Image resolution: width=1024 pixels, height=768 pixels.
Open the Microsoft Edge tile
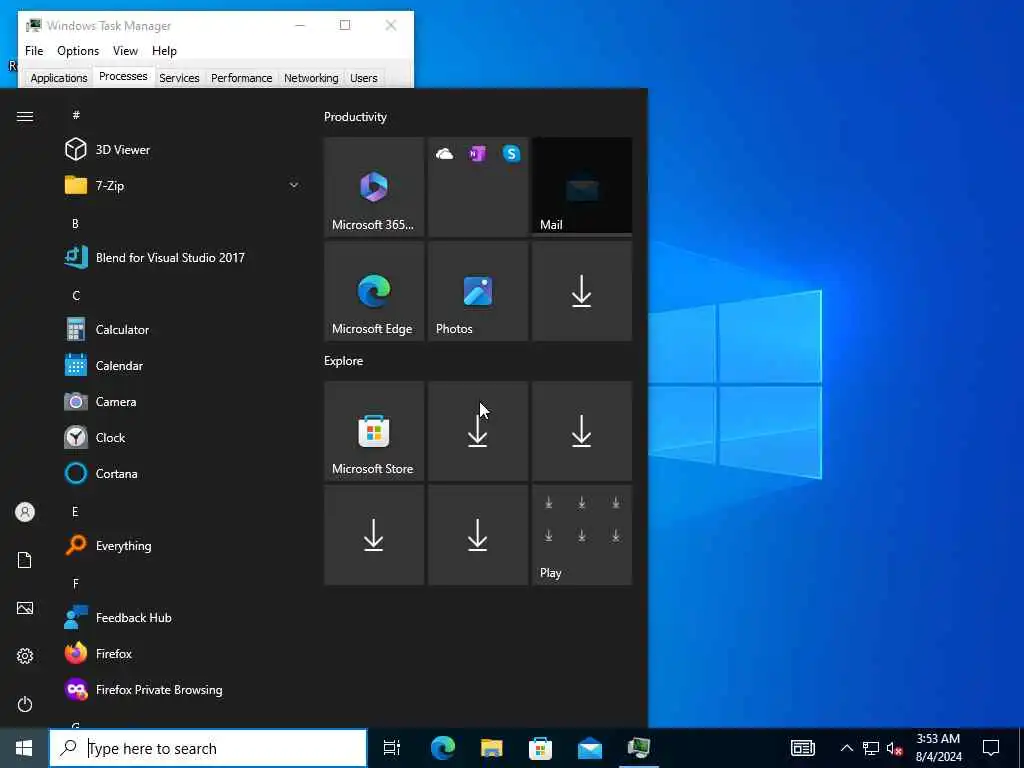coord(374,291)
